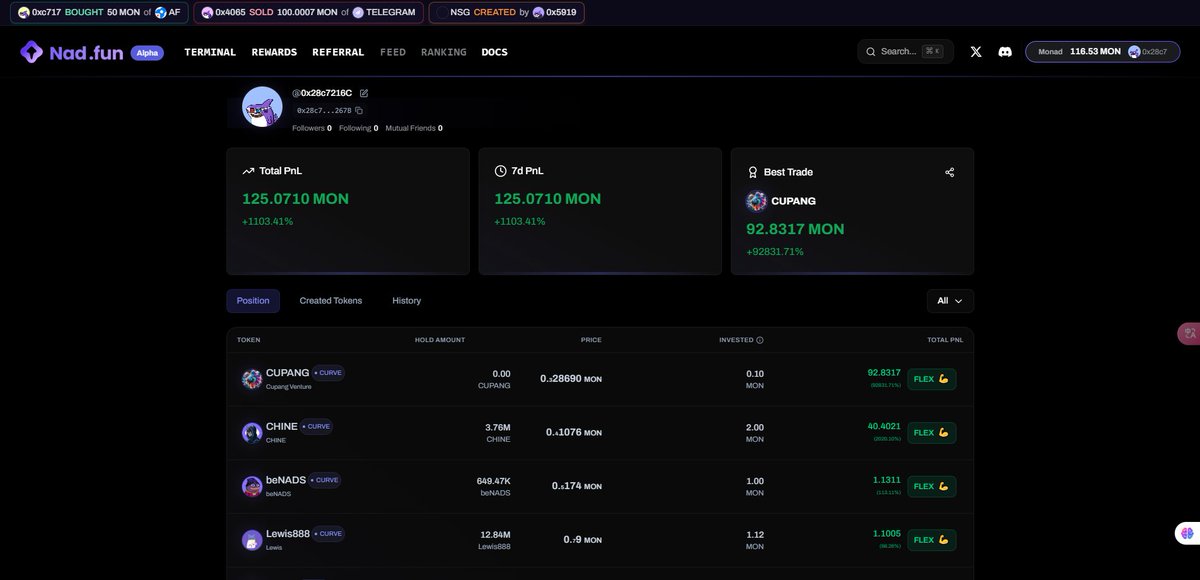Click the beNADS token icon in table
Viewport: 1200px width, 580px height.
coord(252,486)
